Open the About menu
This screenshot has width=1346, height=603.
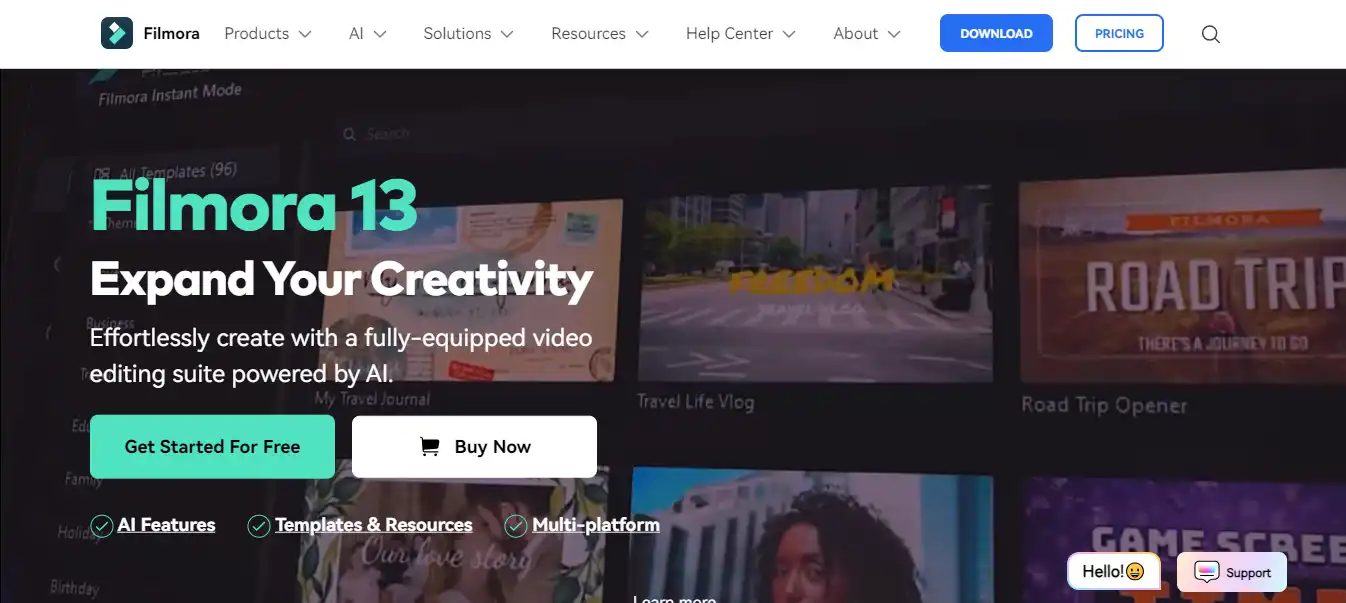click(867, 33)
